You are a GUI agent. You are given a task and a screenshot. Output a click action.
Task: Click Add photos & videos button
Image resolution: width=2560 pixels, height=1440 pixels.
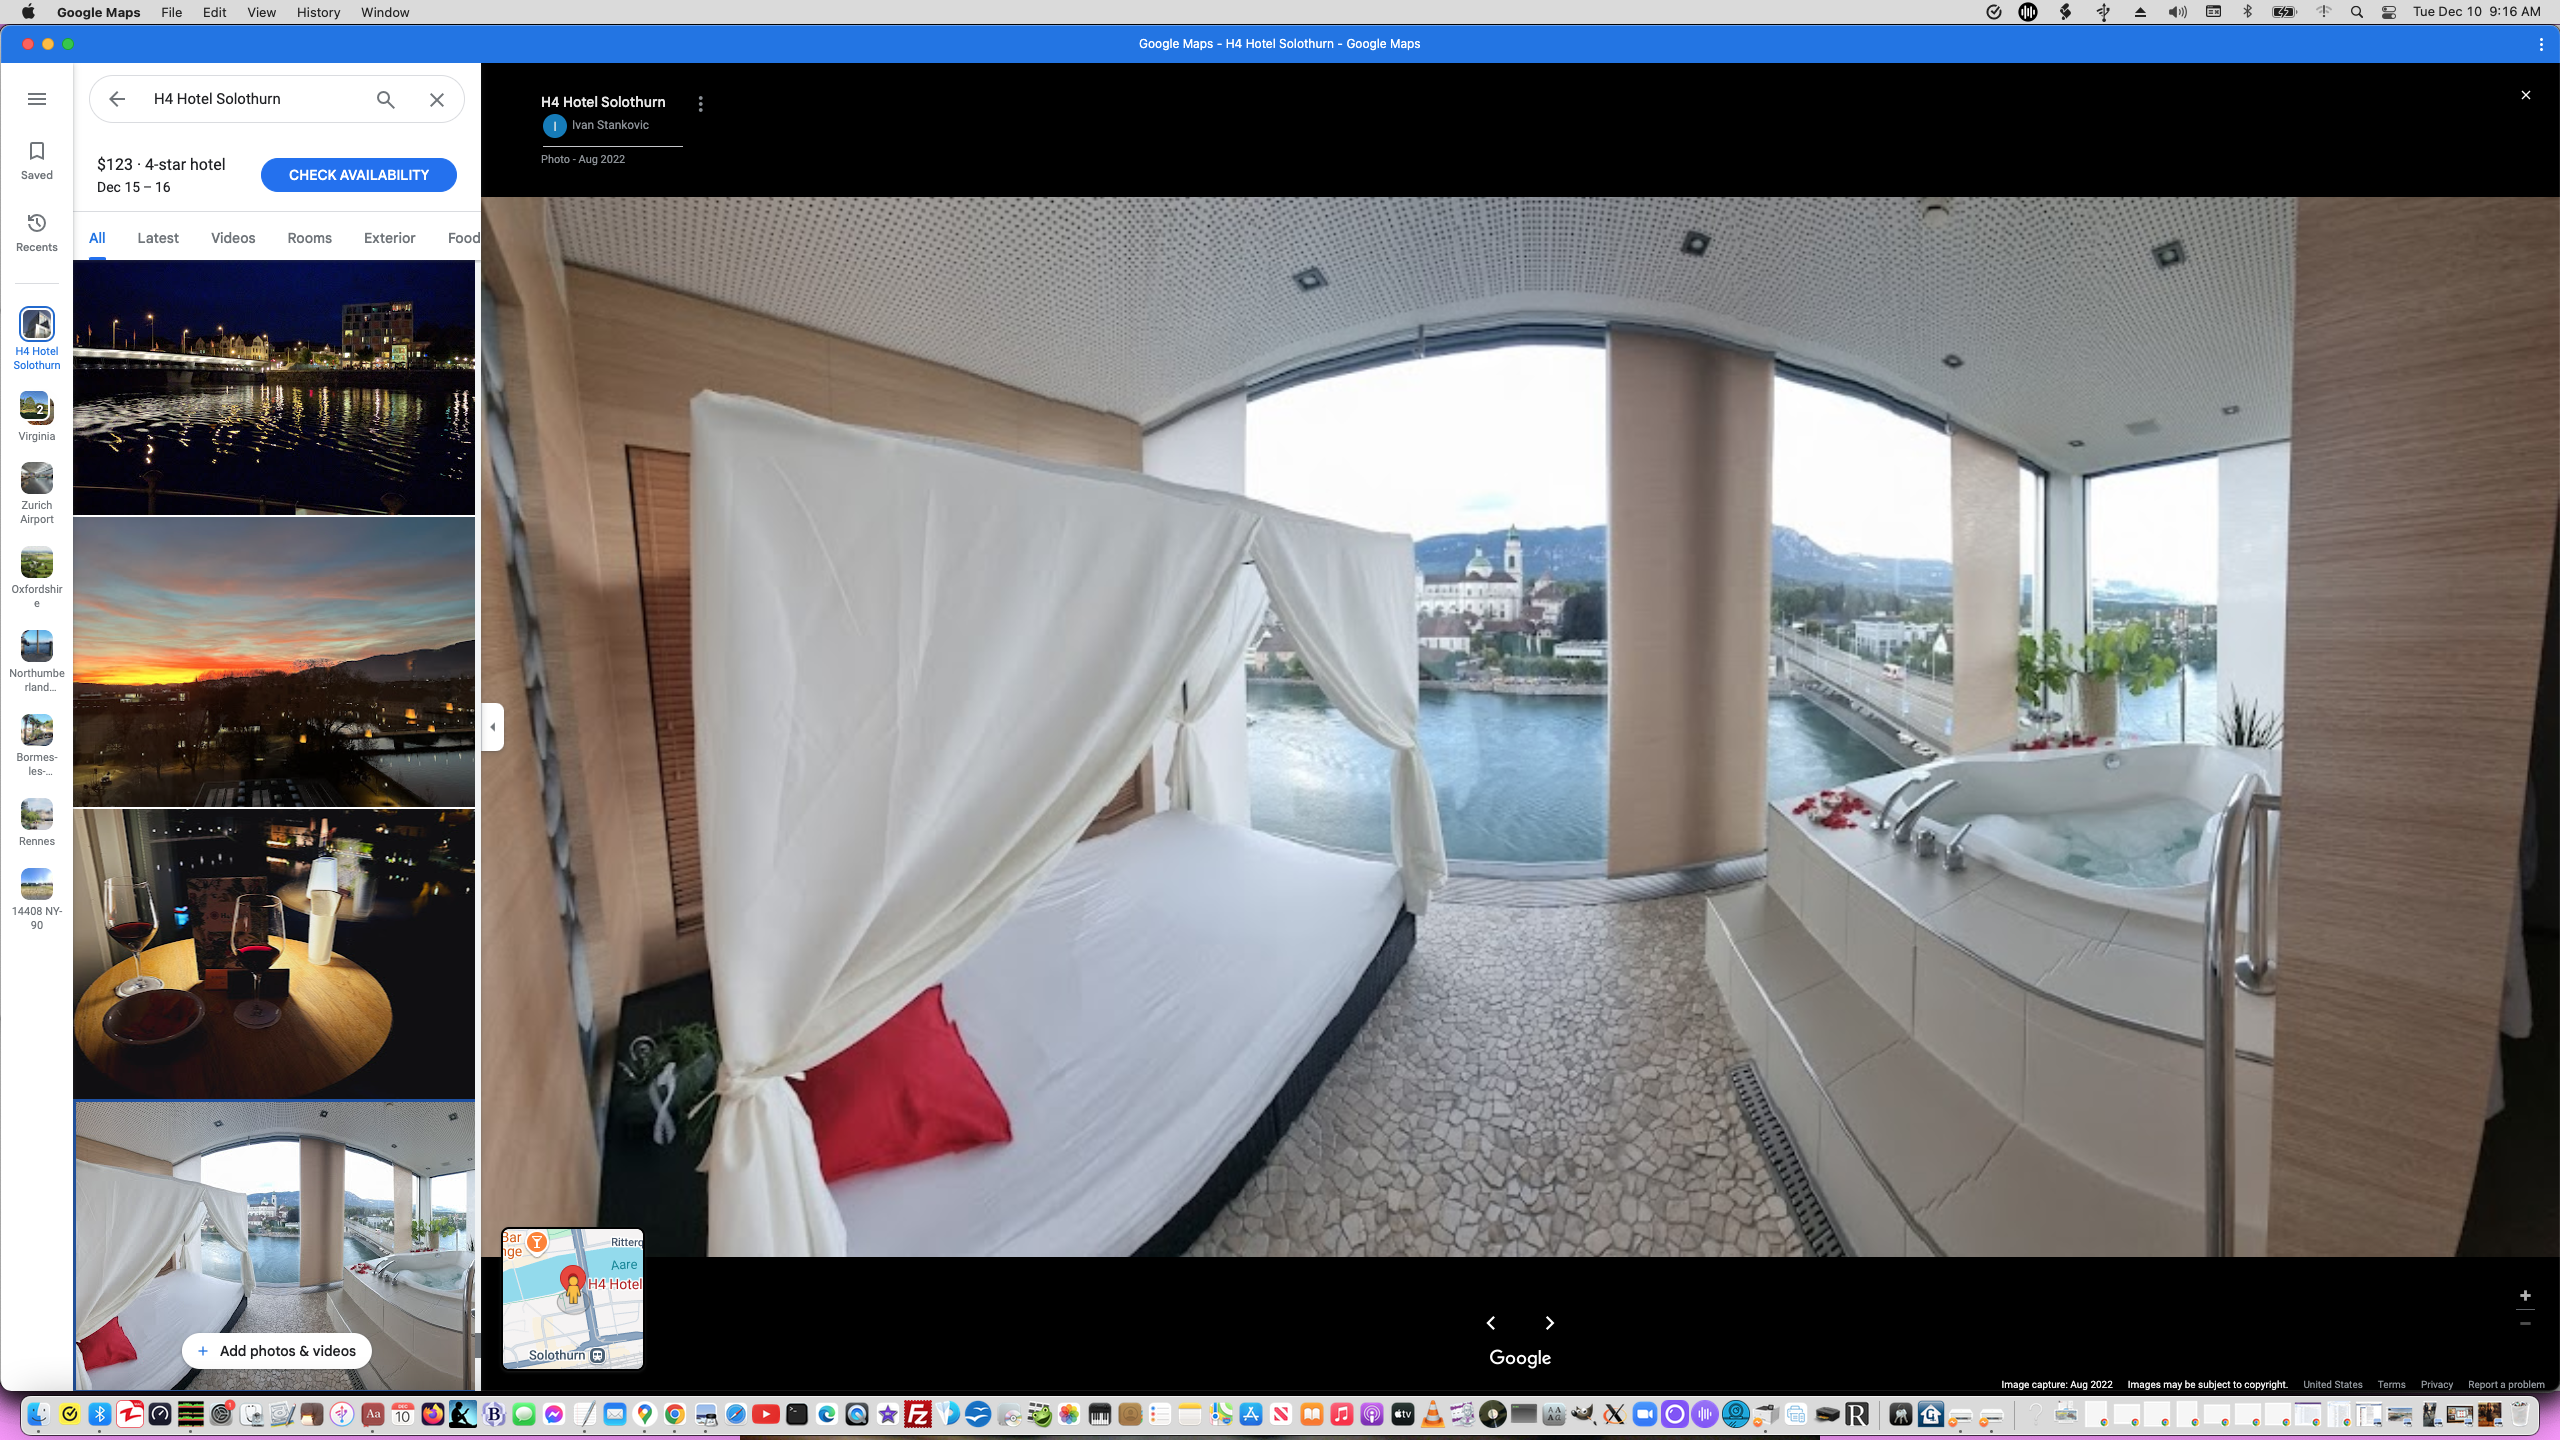click(276, 1351)
